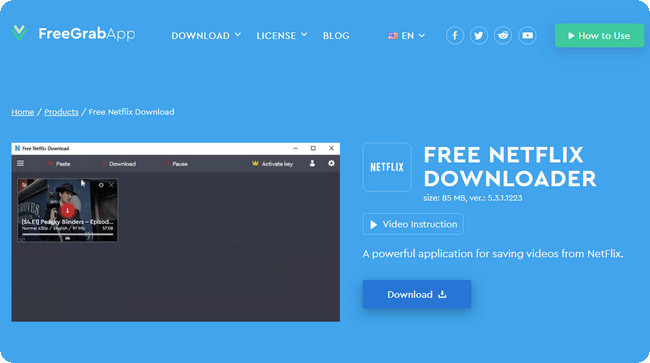Click Paste in the app toolbar
650x363 pixels.
59,164
